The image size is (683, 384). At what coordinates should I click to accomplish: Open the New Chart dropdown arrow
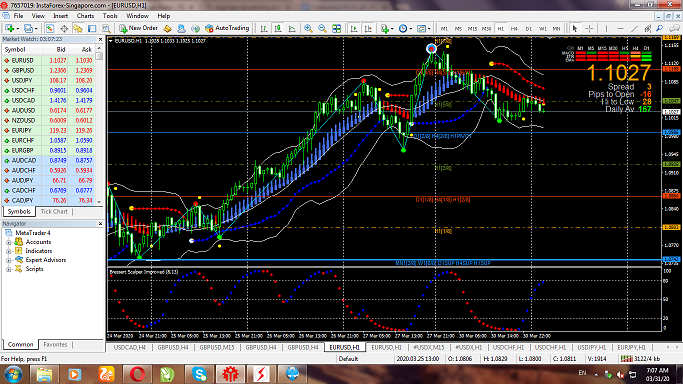pyautogui.click(x=17, y=28)
